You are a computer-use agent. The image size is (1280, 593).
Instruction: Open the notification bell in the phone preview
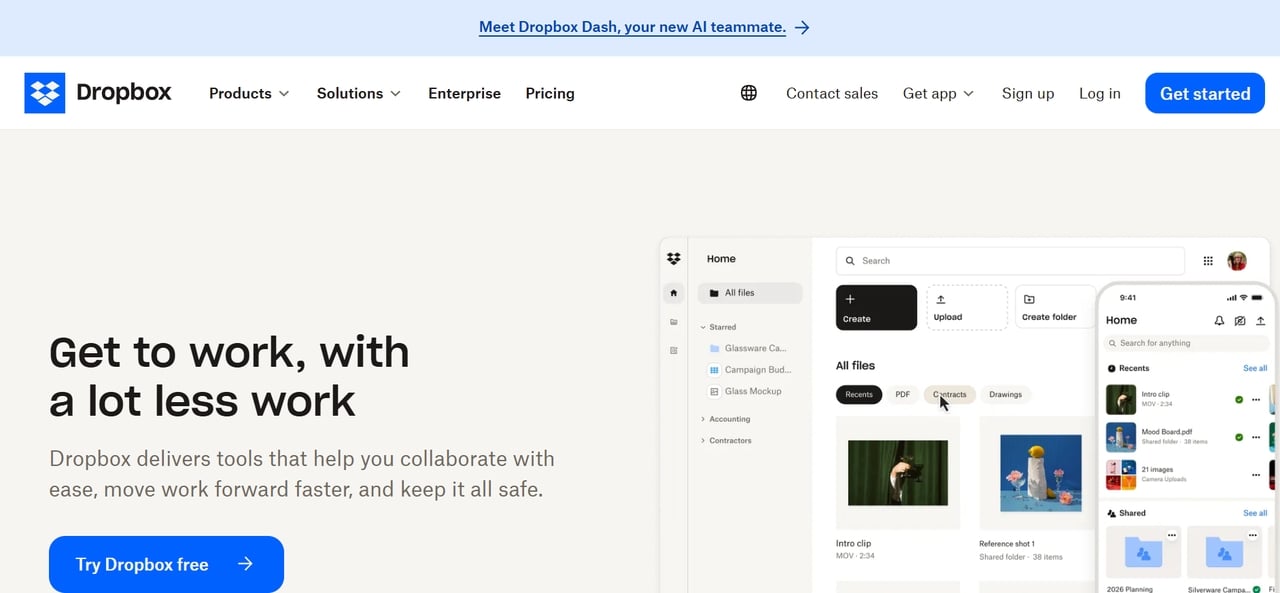pos(1219,321)
